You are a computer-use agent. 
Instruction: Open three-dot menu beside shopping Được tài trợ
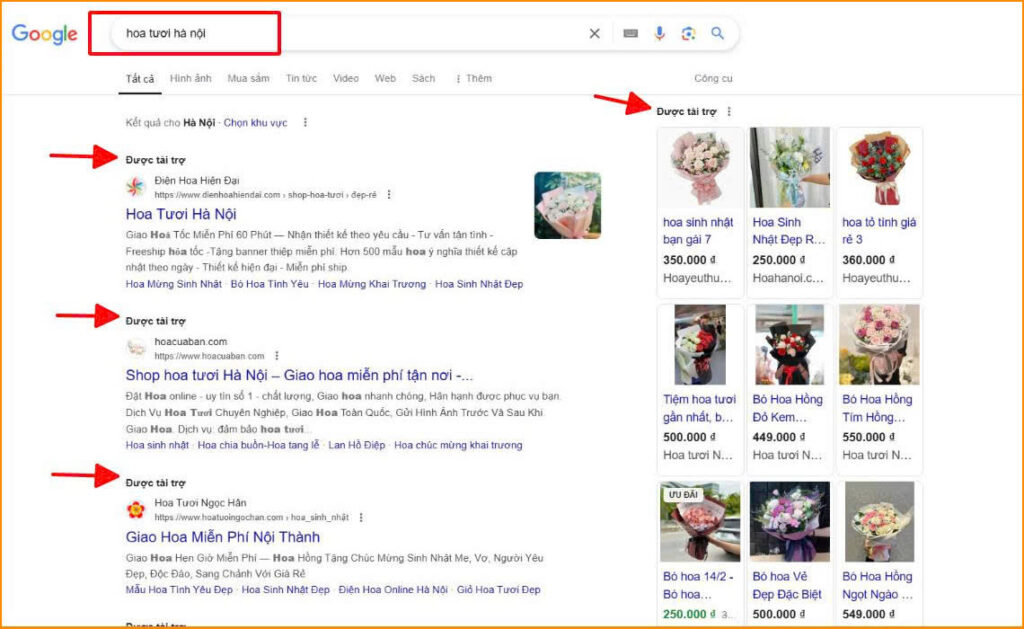pos(729,112)
